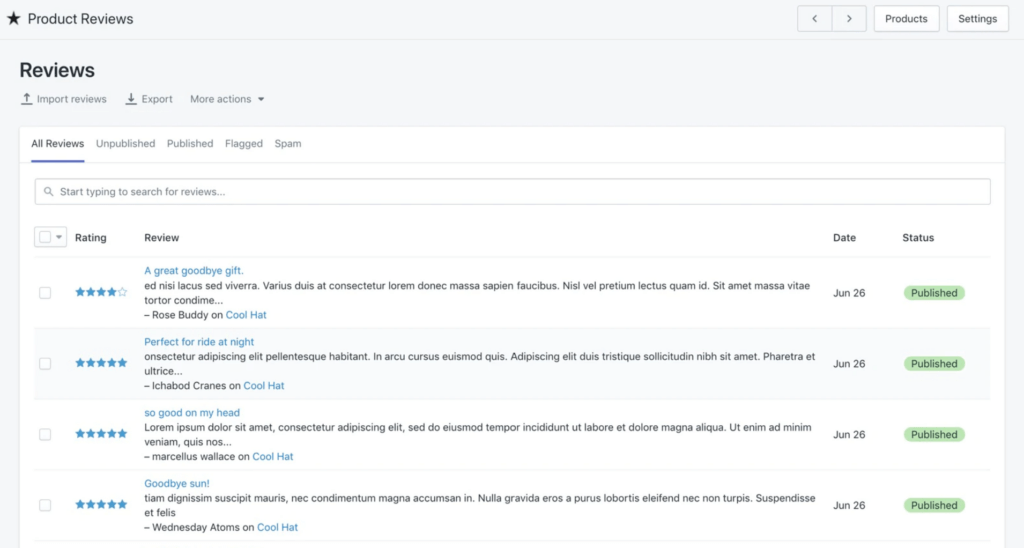The image size is (1024, 548).
Task: Switch to the All Reviews tab
Action: point(57,144)
